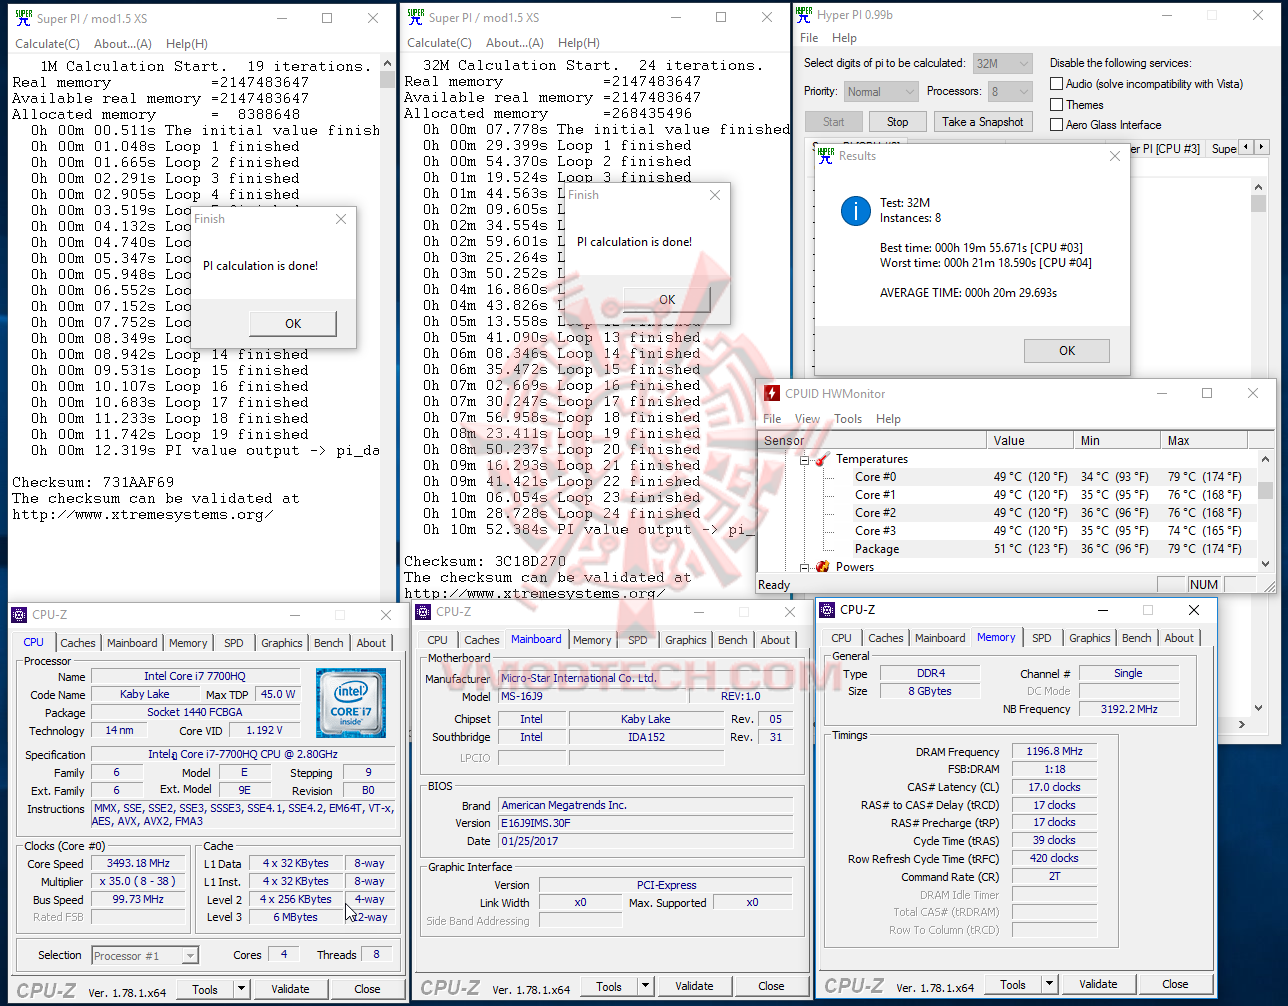Click the left tab-scroll arrow in Hyper PI
Screen dimensions: 1288x1006
pos(1246,148)
